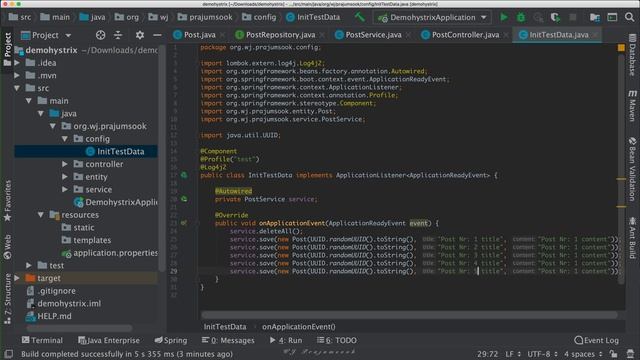Viewport: 640px width, 360px height.
Task: Click the run gutter icon next to class InitTestData
Action: (x=184, y=175)
